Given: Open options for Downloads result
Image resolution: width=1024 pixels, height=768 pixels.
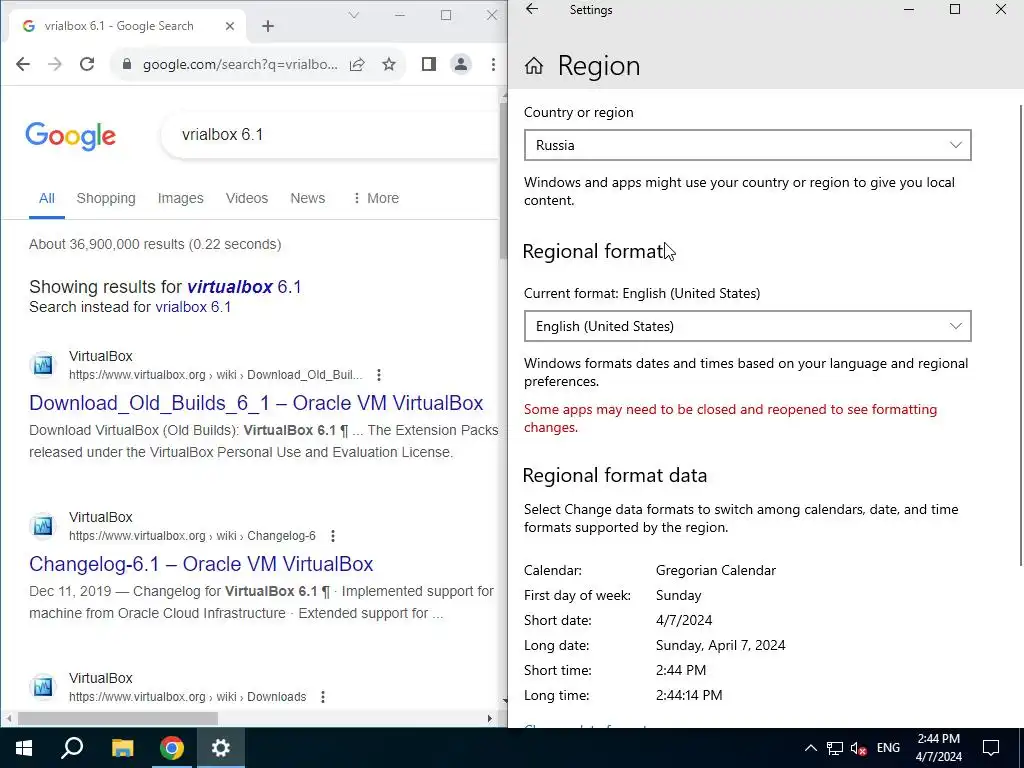Looking at the screenshot, I should click(x=323, y=697).
